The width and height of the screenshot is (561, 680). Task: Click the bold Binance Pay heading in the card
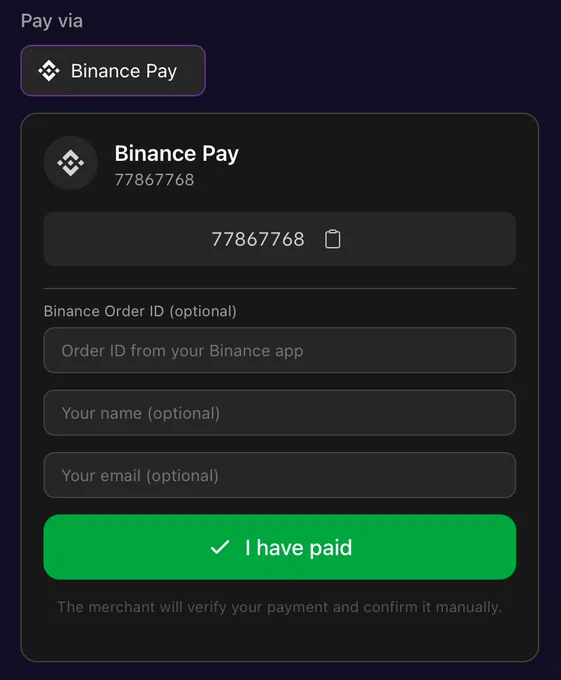click(x=177, y=154)
